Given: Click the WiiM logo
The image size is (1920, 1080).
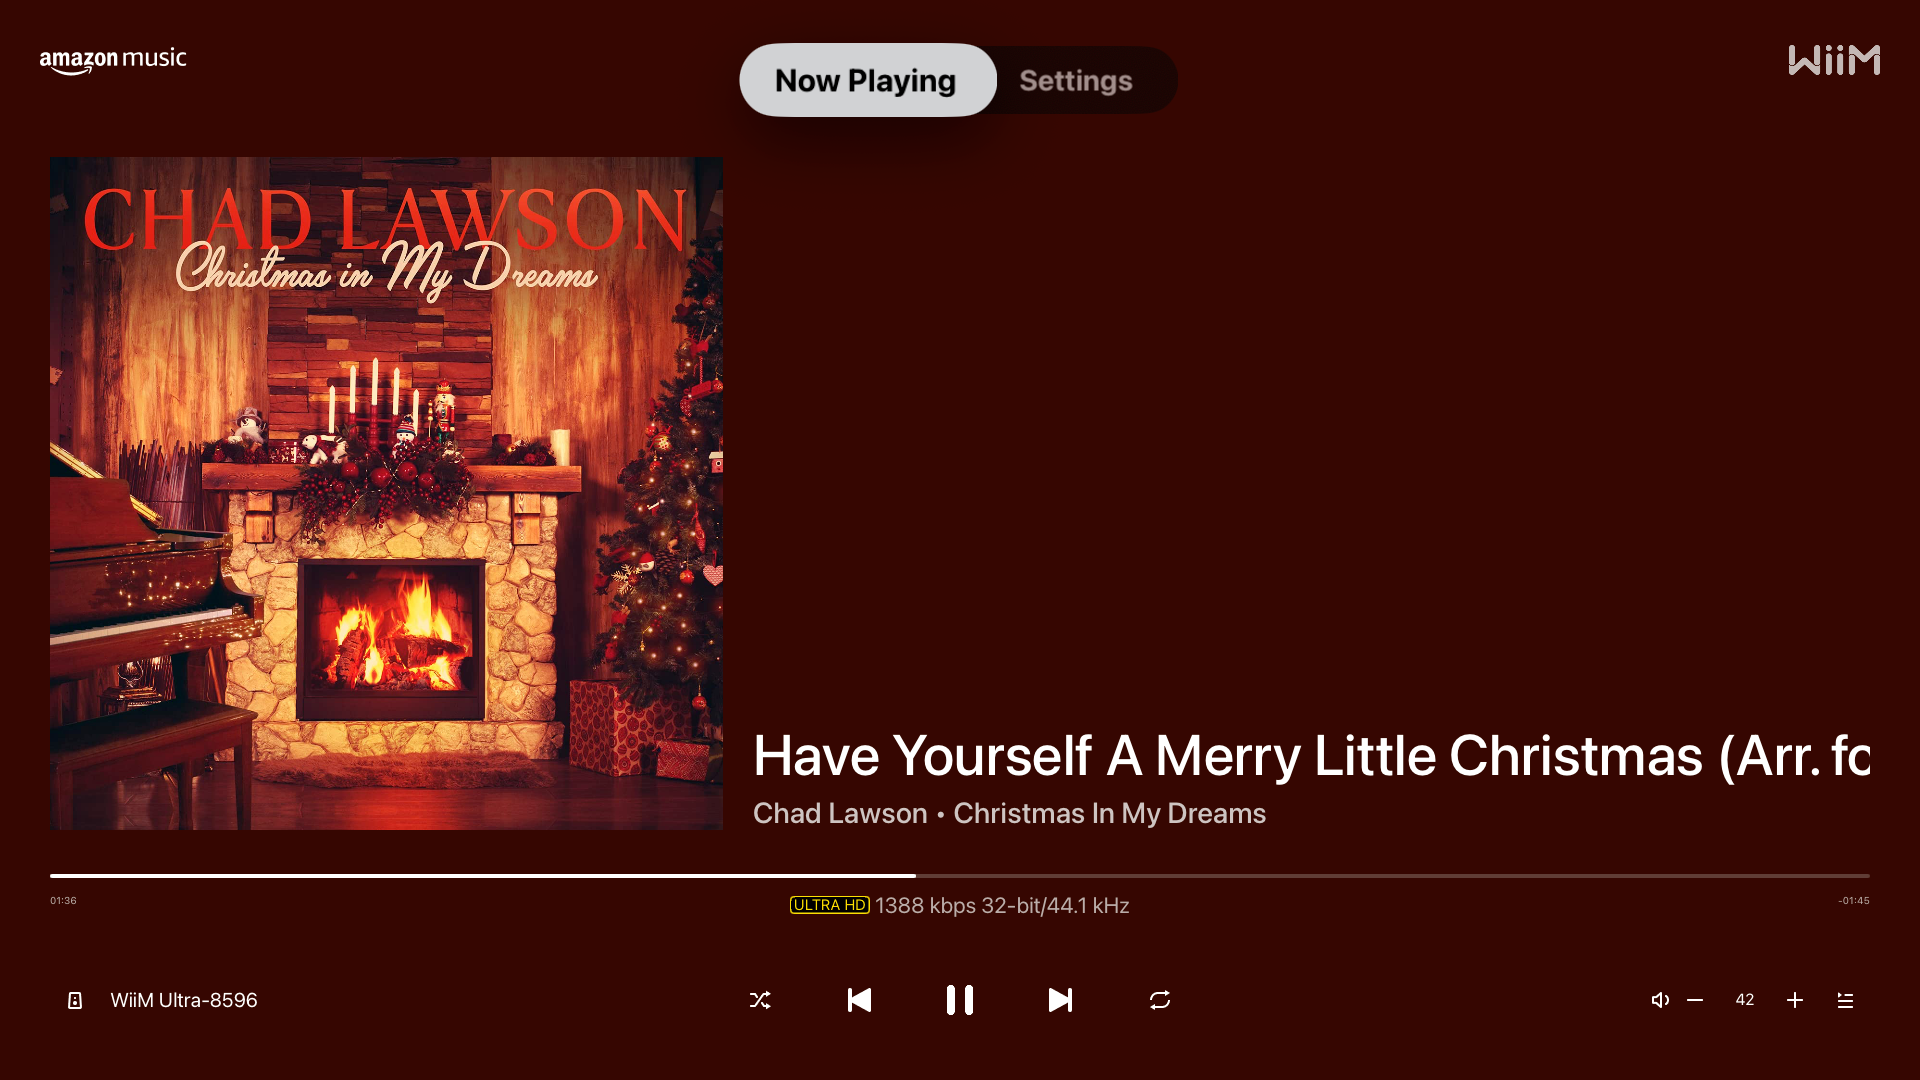Looking at the screenshot, I should coord(1834,60).
